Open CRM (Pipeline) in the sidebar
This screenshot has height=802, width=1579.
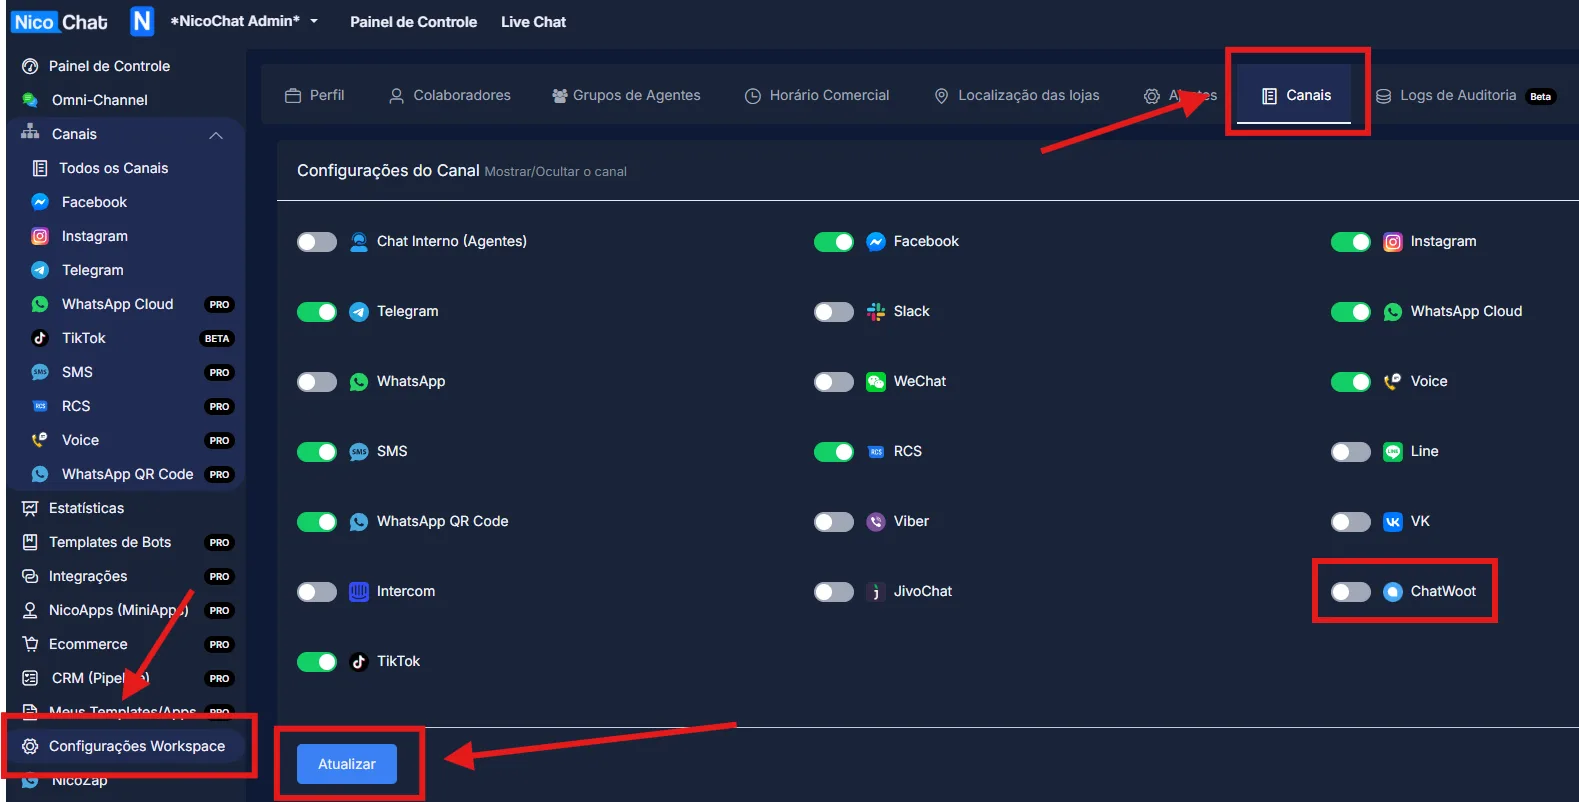coord(100,678)
